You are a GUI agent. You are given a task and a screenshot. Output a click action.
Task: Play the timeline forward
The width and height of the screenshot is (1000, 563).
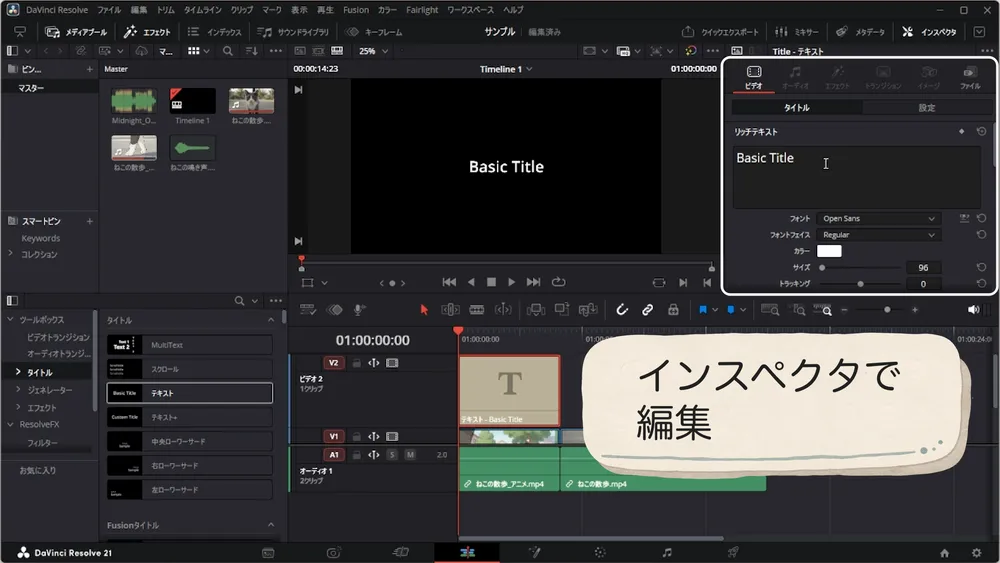coord(511,282)
